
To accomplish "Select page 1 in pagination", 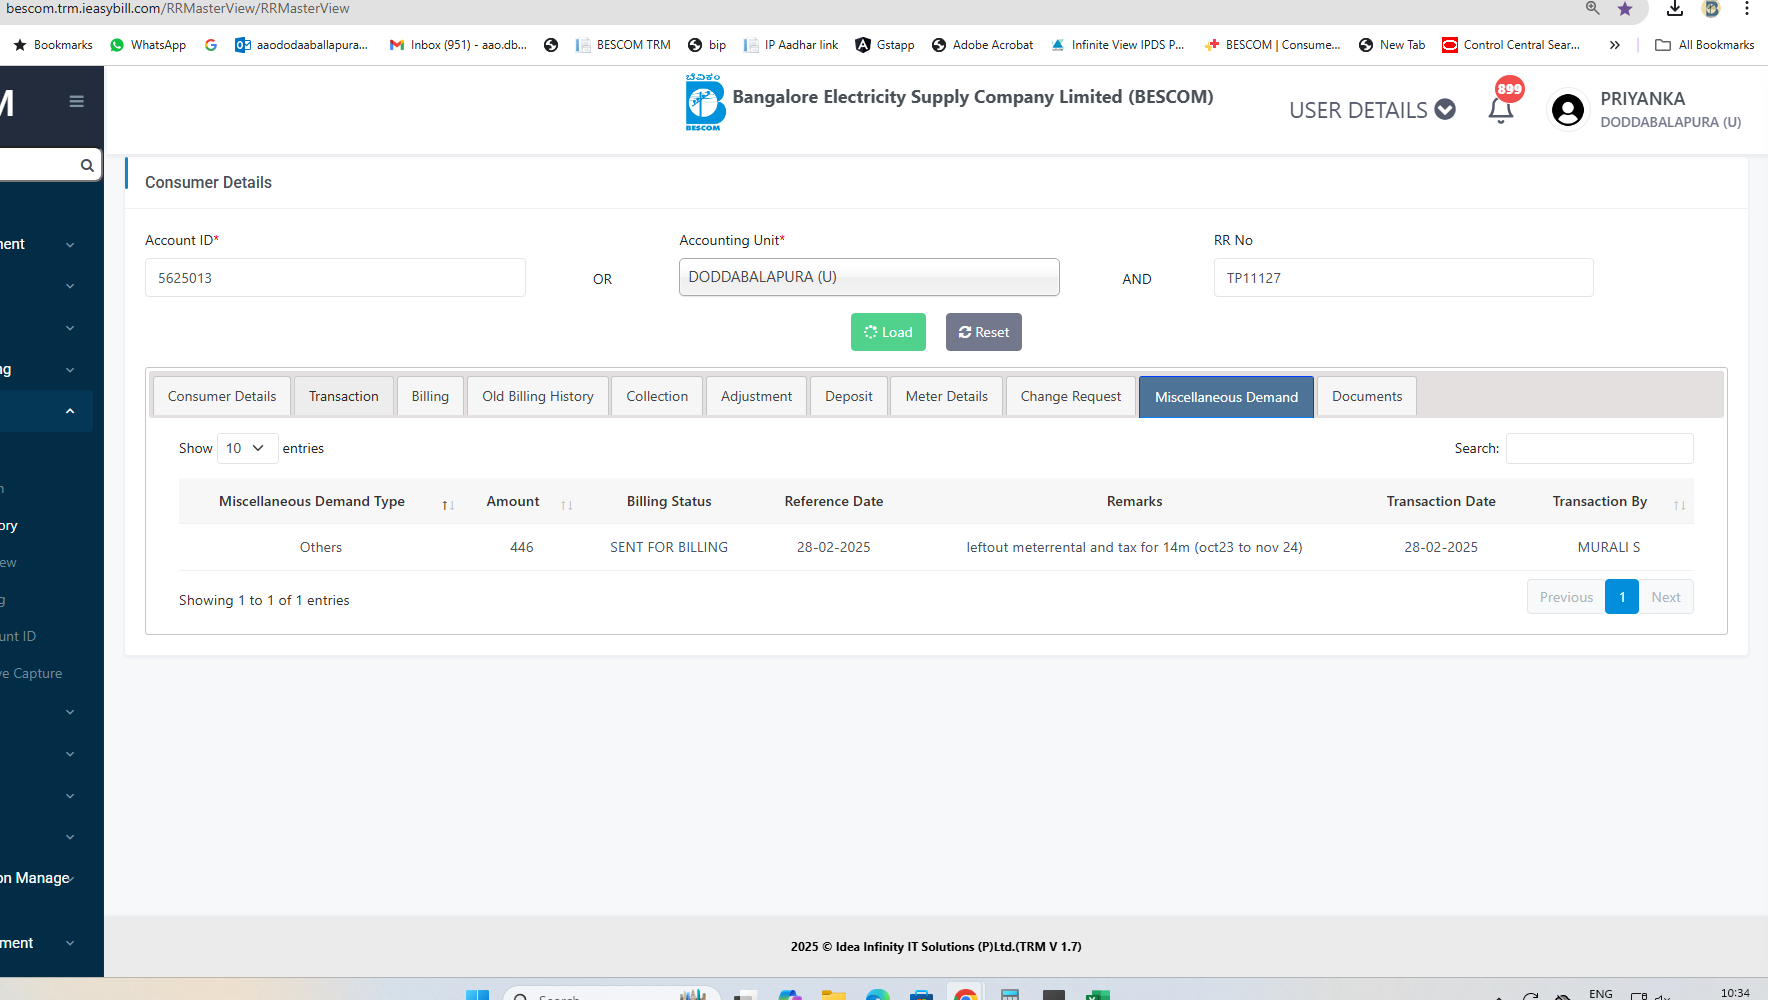I will pos(1622,597).
